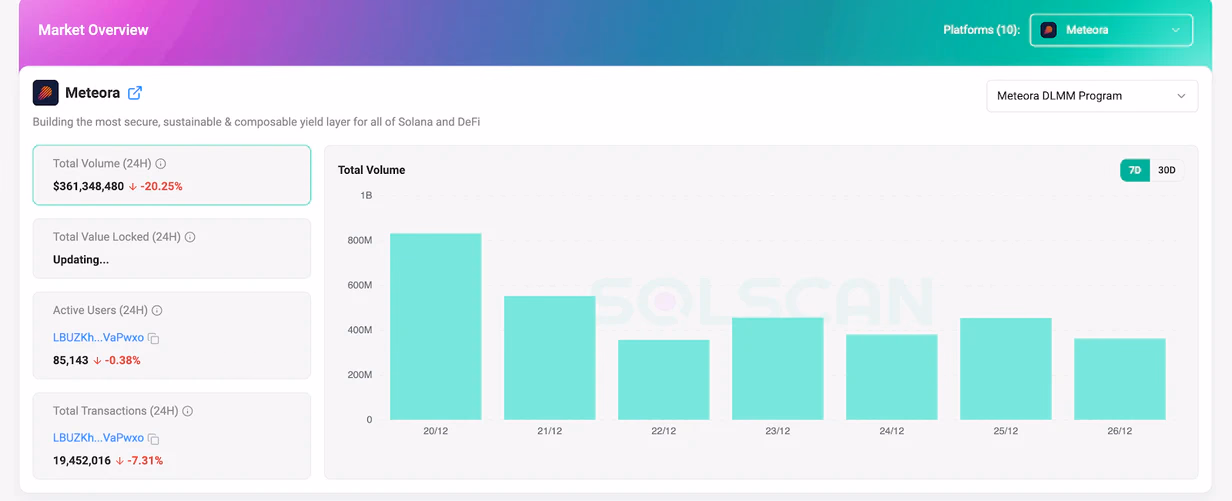Click the 1B axis label

[366, 195]
